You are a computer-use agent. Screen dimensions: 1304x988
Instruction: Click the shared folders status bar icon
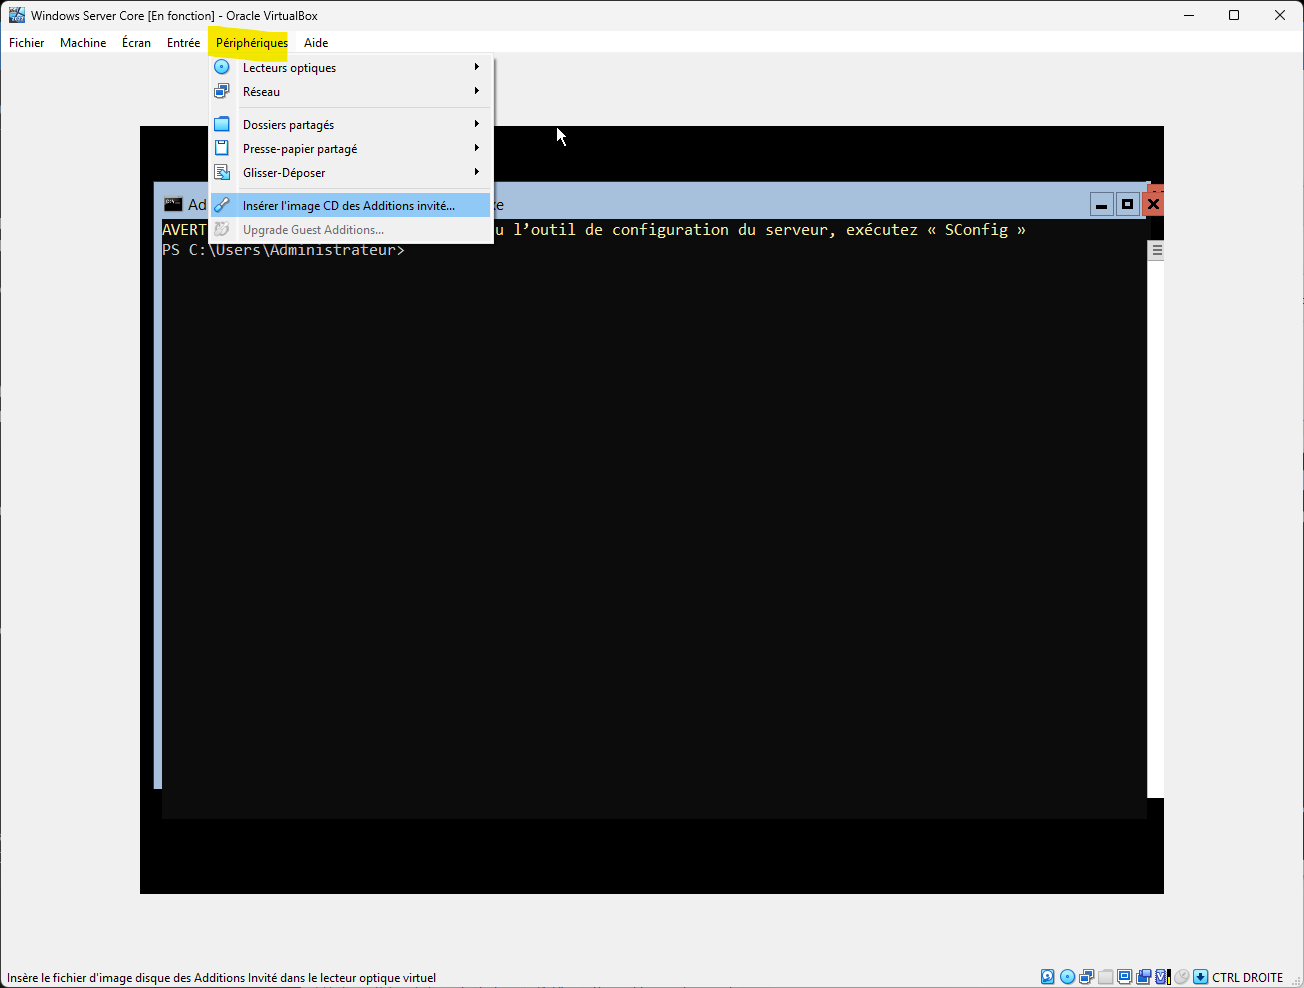pyautogui.click(x=1105, y=977)
